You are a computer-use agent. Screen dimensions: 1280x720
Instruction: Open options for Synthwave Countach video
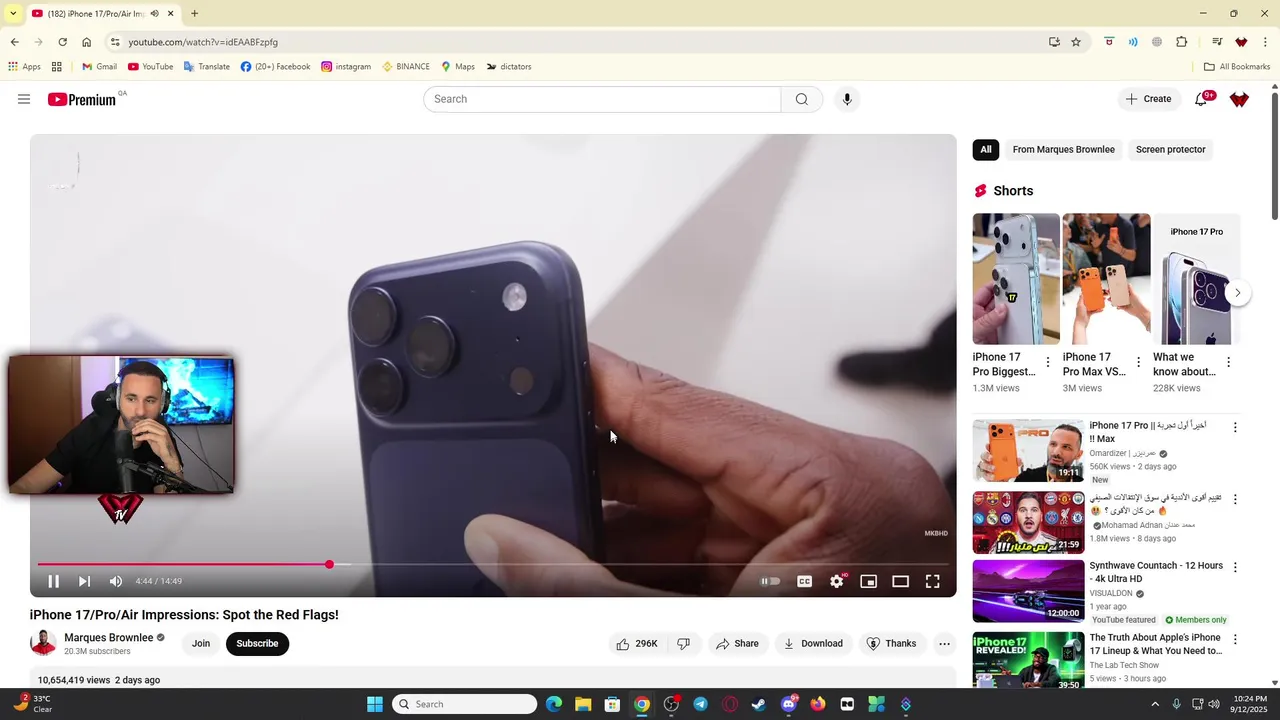1235,567
